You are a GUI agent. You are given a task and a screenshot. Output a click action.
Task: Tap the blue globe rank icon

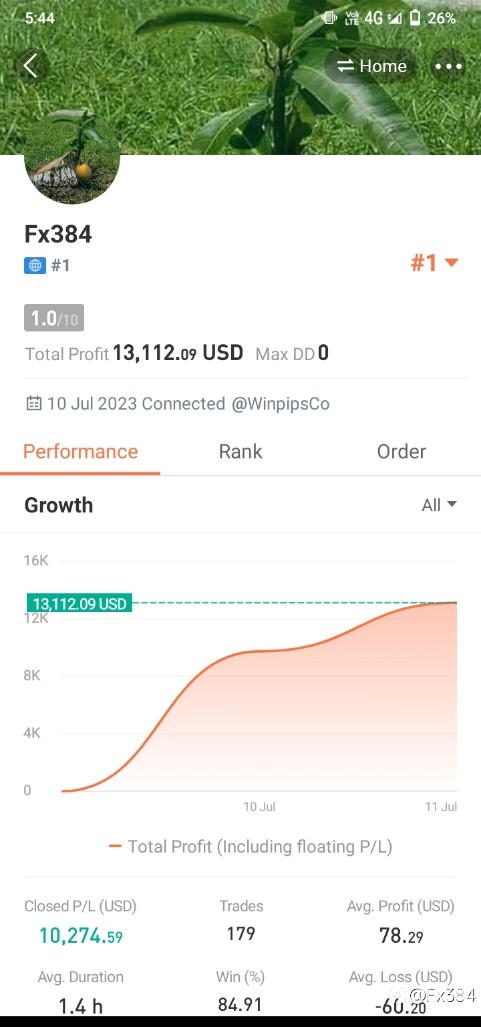35,265
